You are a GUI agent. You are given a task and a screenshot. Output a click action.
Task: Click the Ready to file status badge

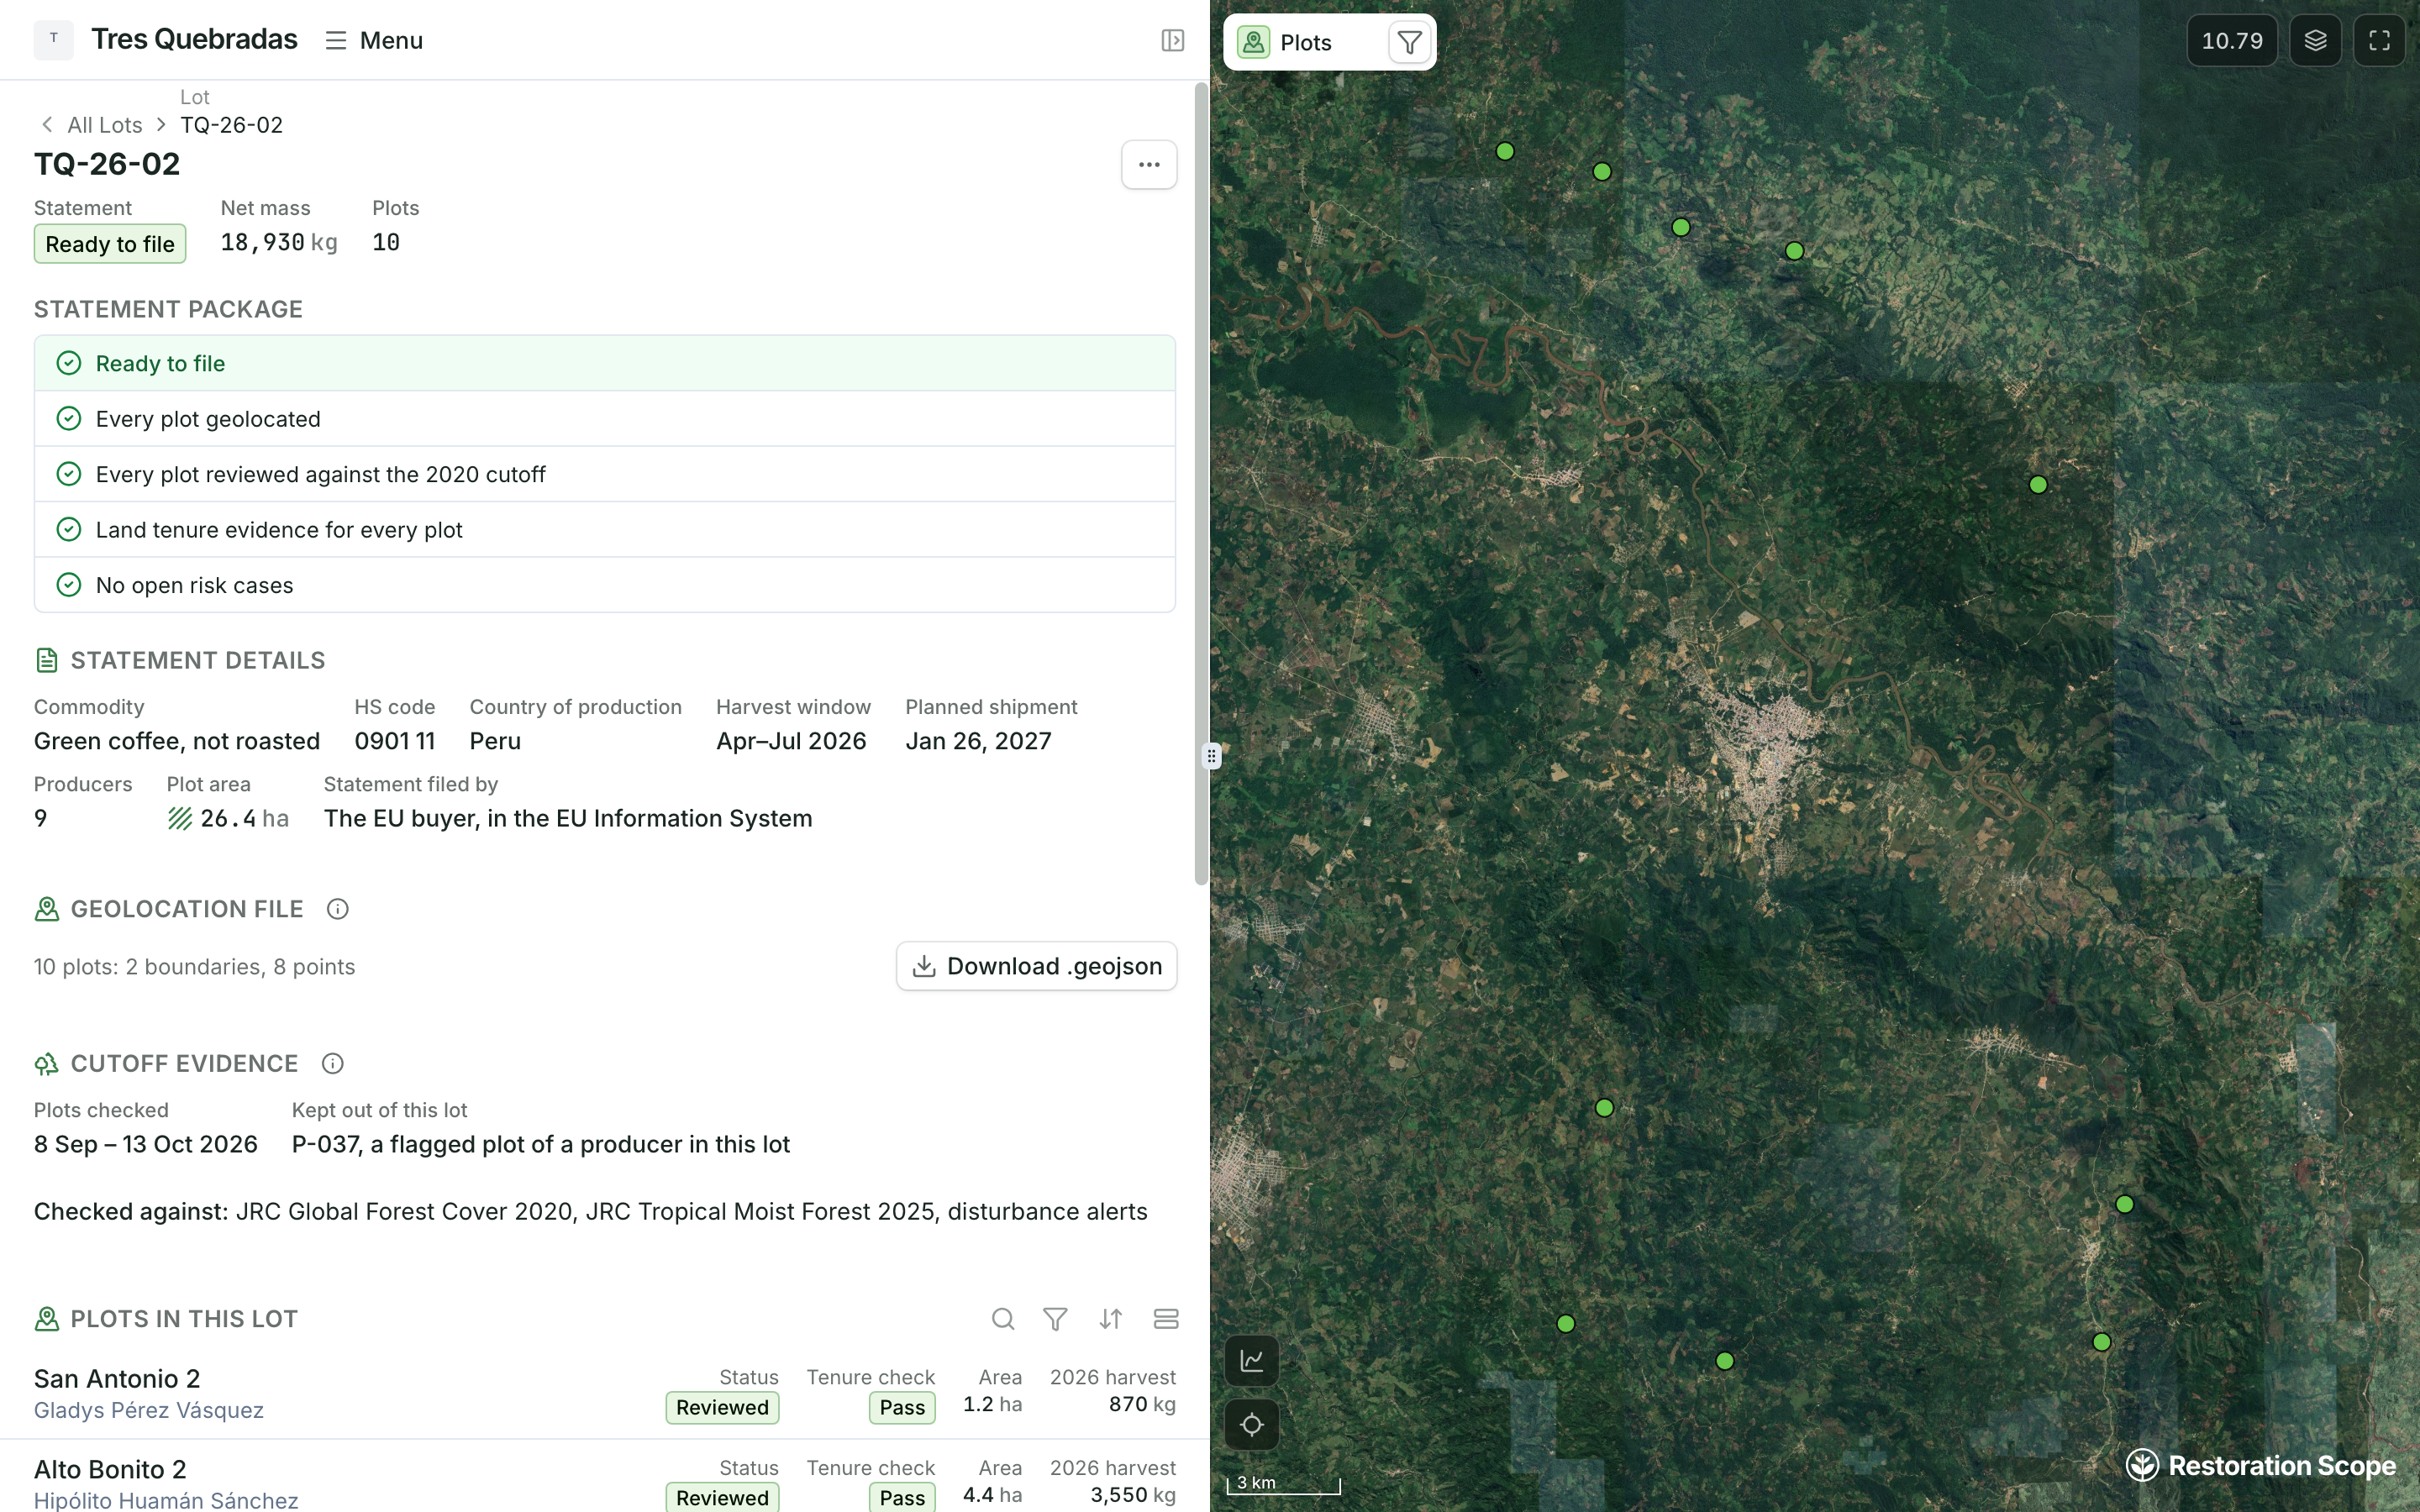click(110, 244)
